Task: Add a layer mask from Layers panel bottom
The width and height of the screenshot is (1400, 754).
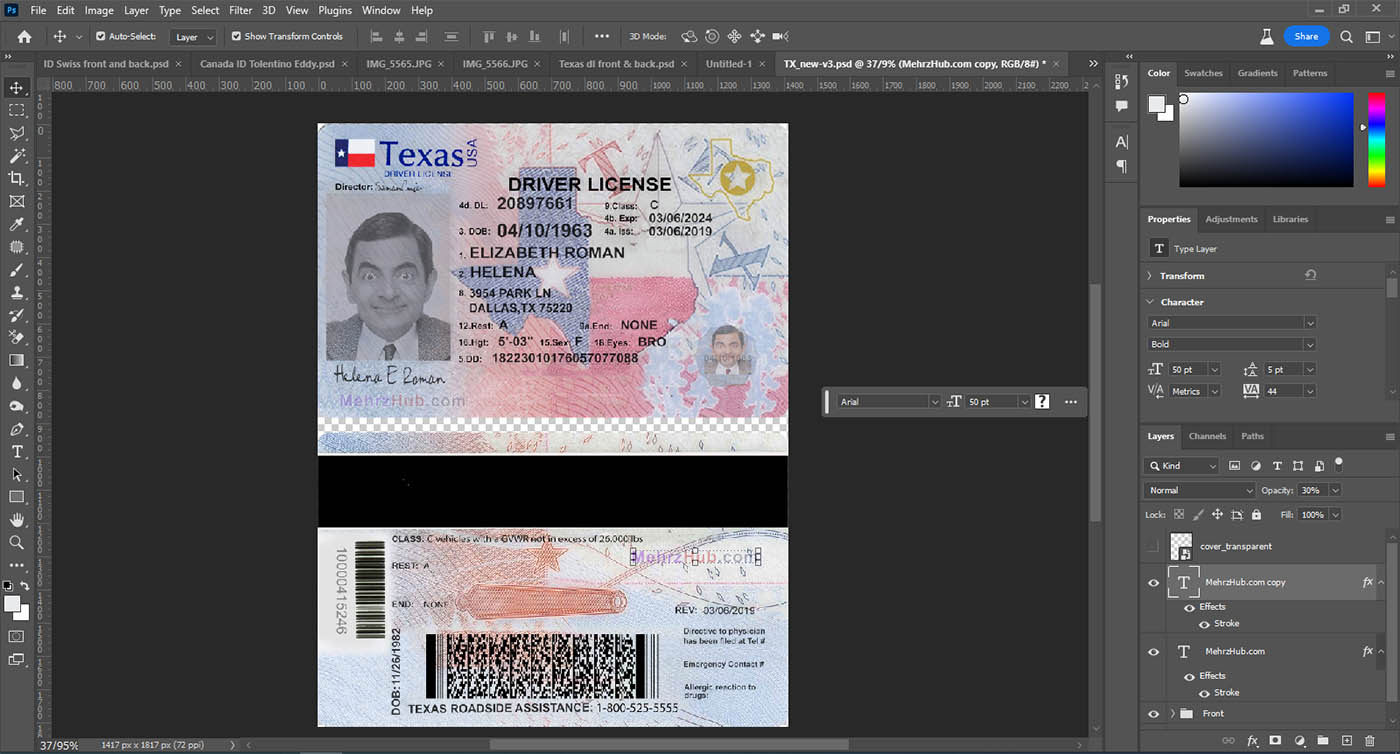Action: 1275,741
